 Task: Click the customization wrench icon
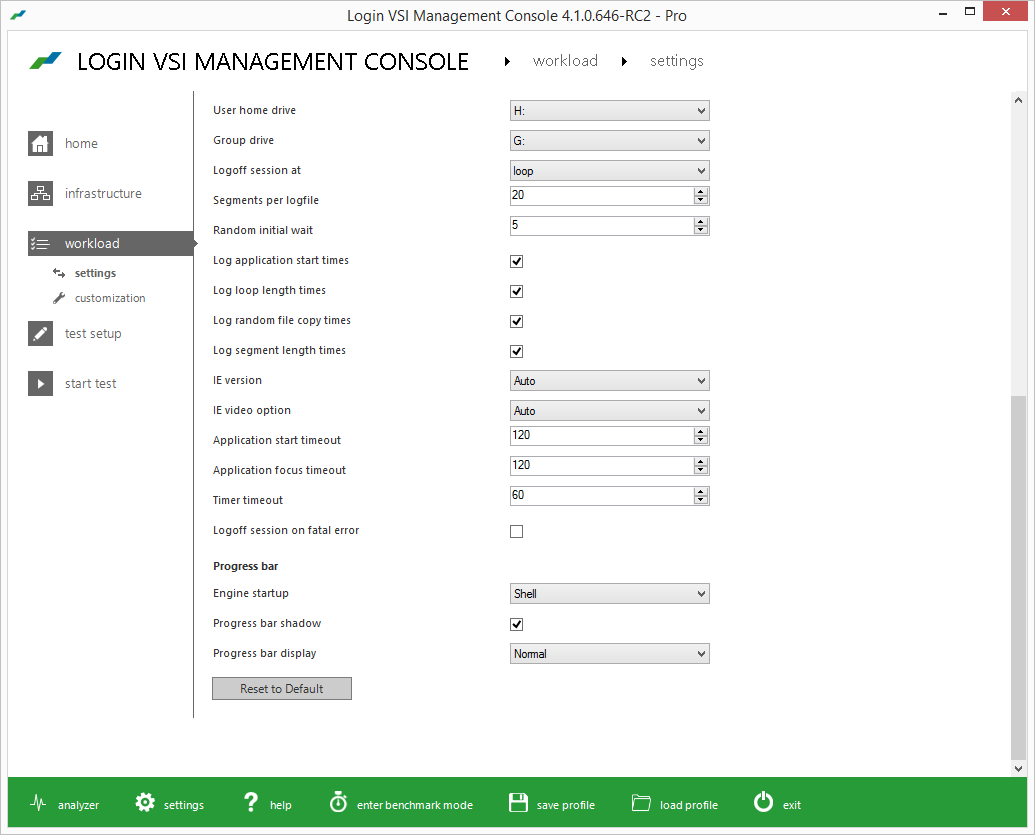pos(59,298)
